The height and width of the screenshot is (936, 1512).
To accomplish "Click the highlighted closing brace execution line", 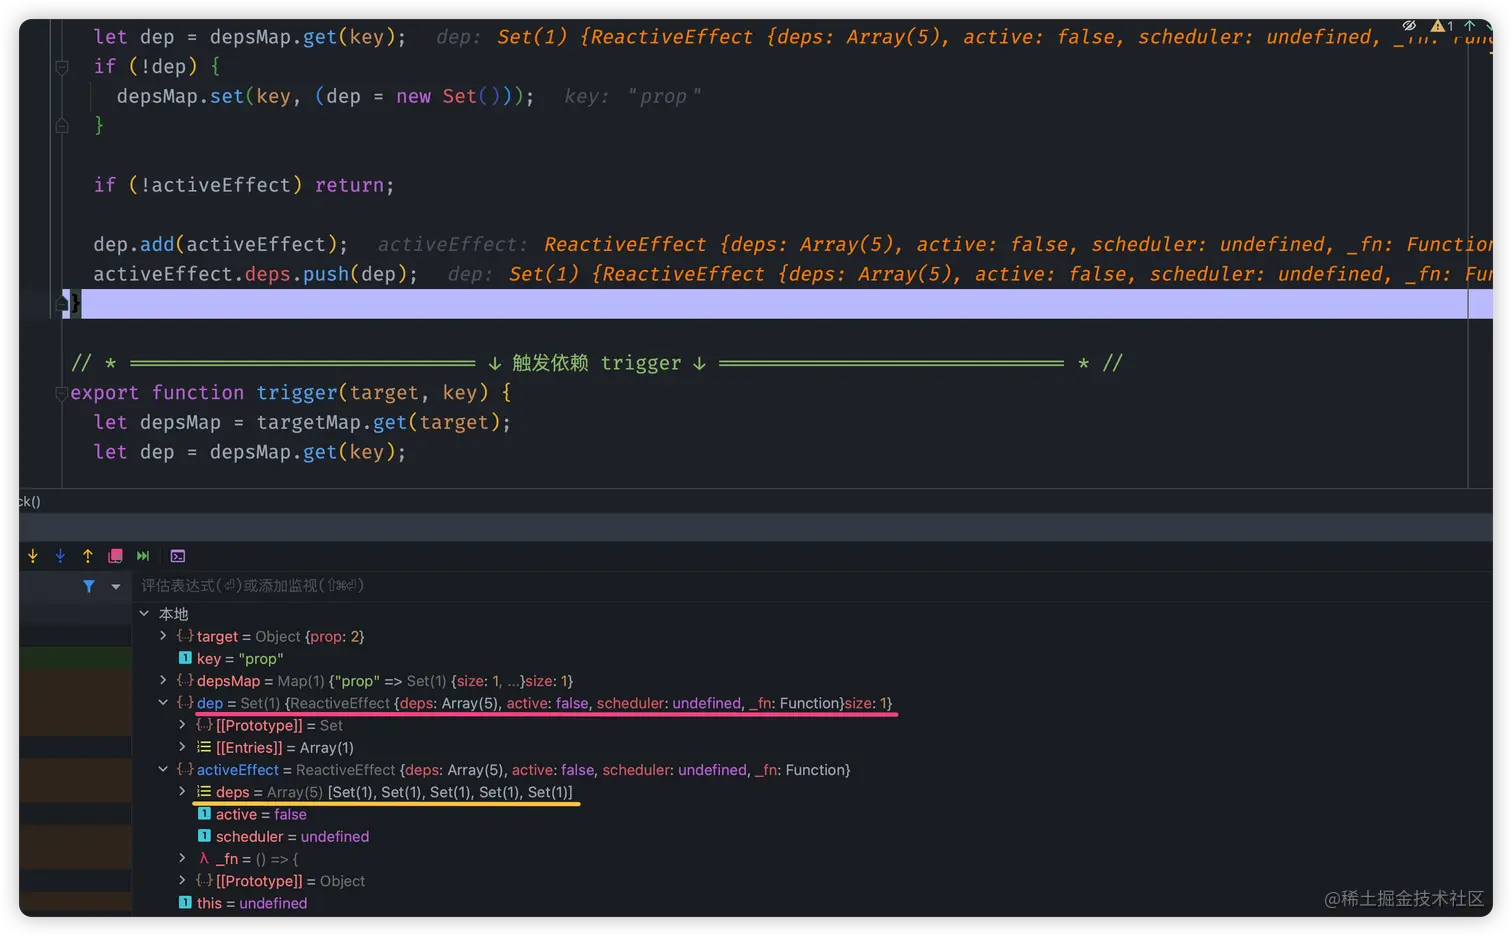I will point(776,304).
